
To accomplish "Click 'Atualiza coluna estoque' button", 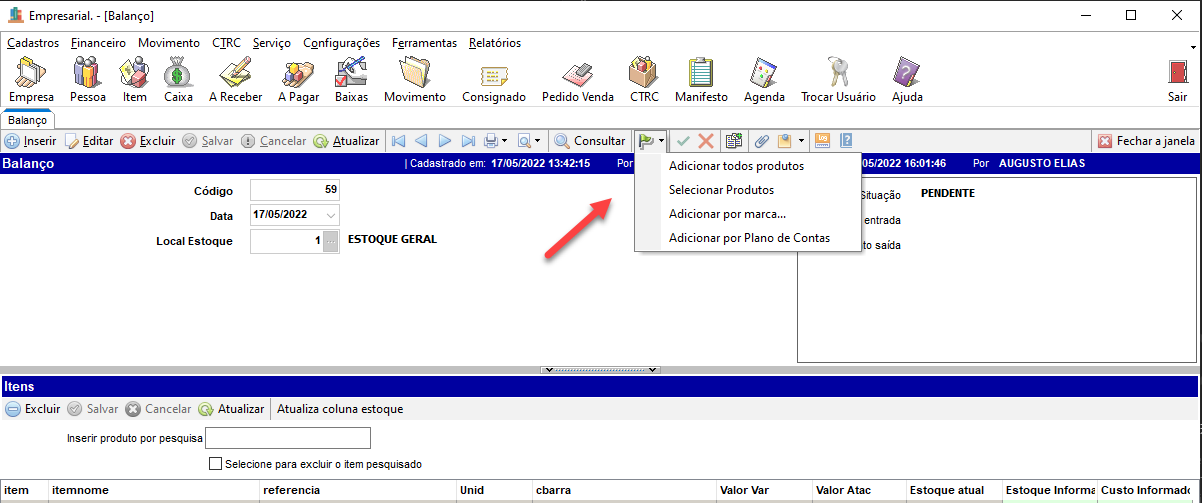I will click(340, 409).
